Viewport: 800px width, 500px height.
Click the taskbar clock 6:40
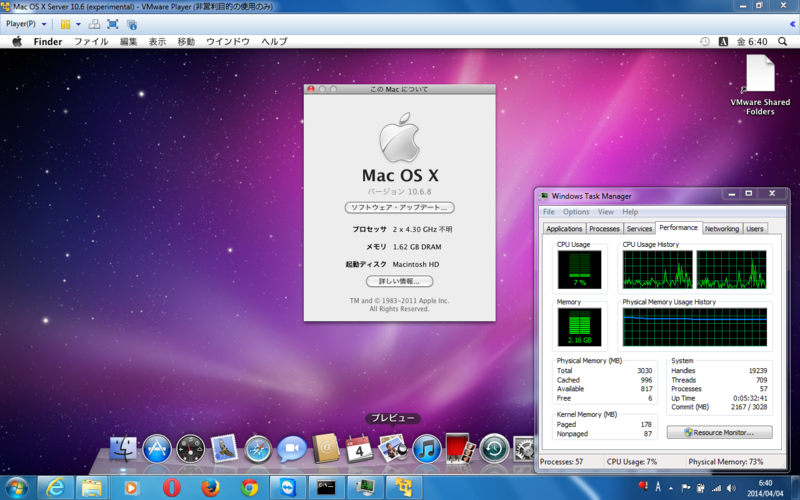(x=765, y=483)
